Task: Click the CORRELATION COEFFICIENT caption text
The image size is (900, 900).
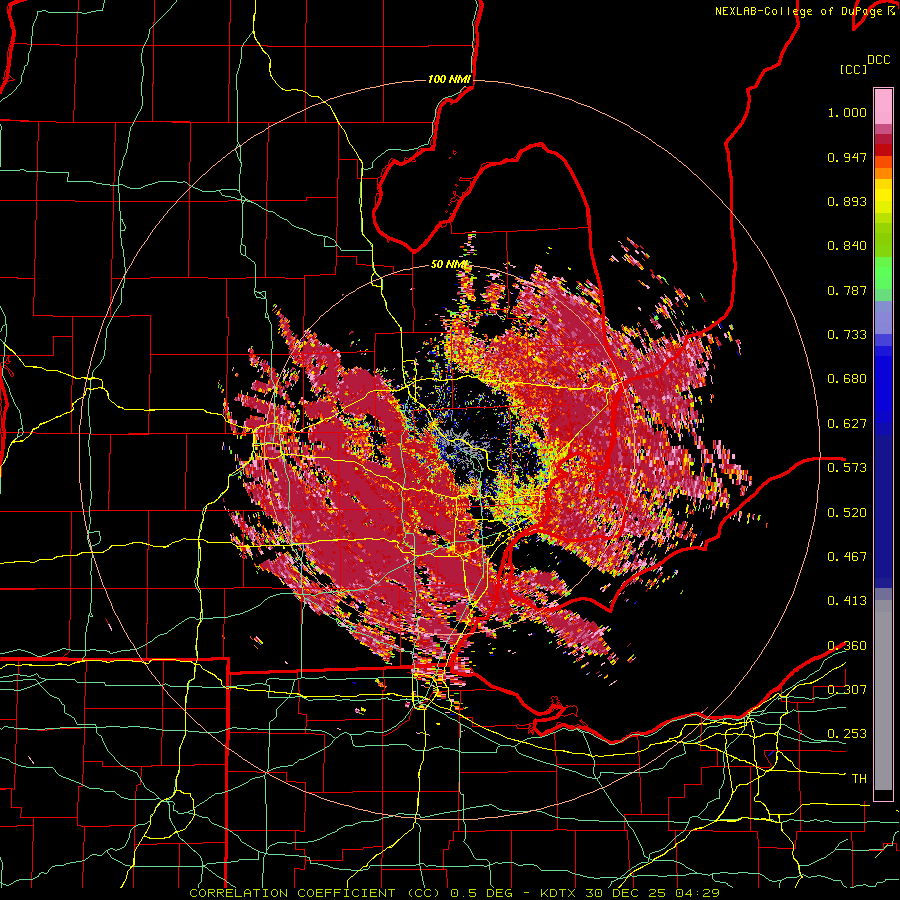Action: (292, 893)
